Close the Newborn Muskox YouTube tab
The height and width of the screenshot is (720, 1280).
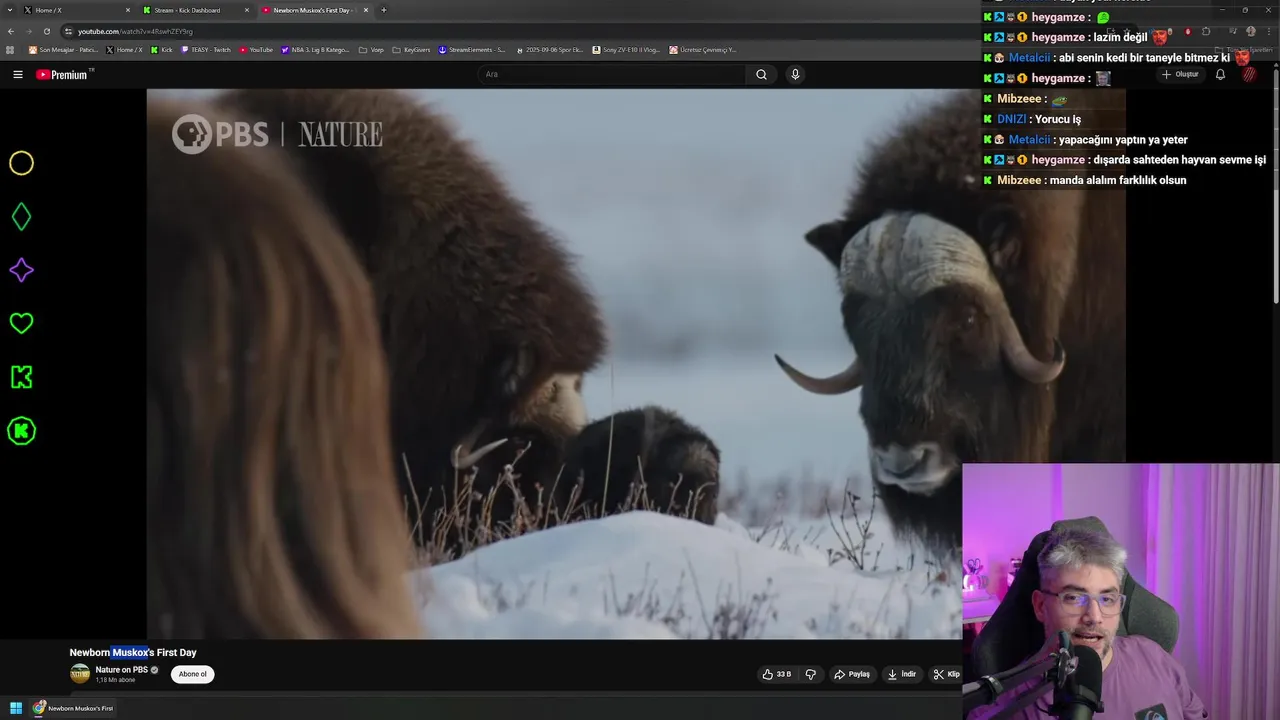point(366,10)
